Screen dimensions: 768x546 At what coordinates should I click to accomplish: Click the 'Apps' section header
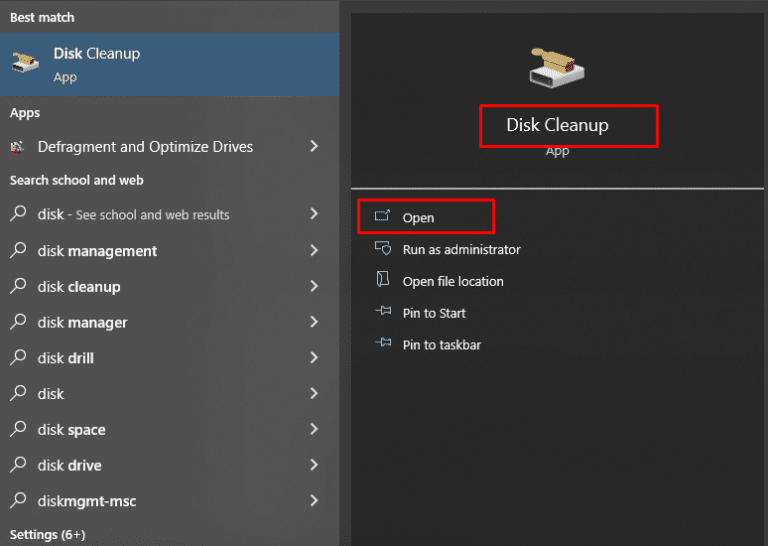(x=25, y=113)
